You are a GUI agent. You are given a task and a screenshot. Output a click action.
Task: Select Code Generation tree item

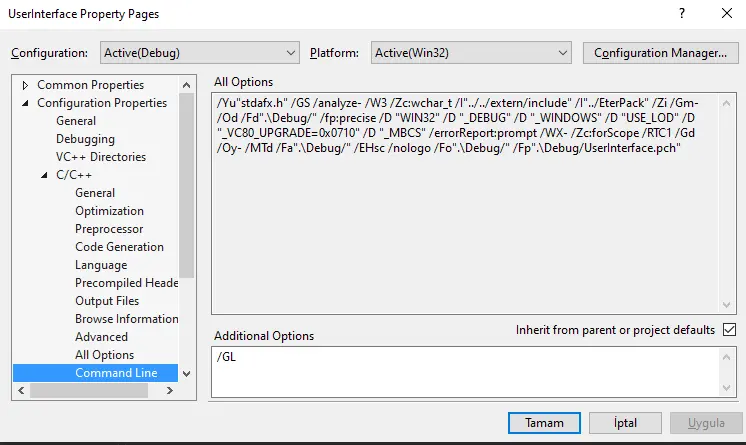point(119,247)
